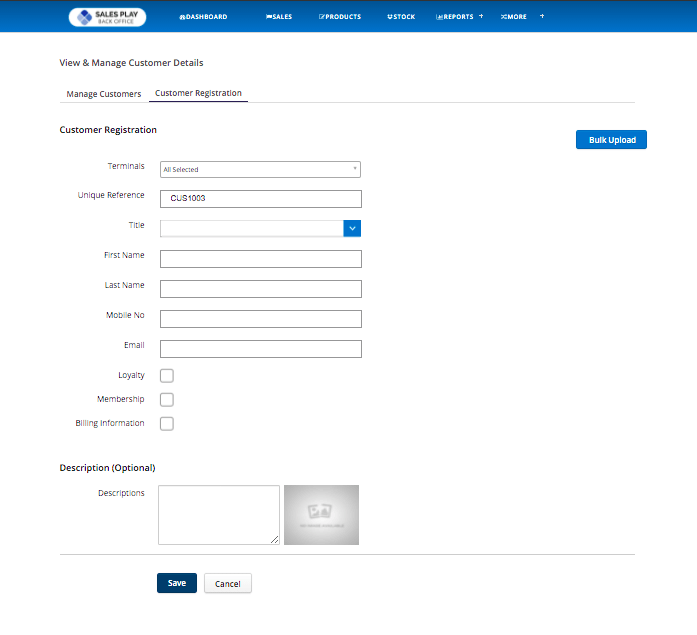Open the Dashboard from the navigation bar
The height and width of the screenshot is (635, 697).
tap(203, 17)
